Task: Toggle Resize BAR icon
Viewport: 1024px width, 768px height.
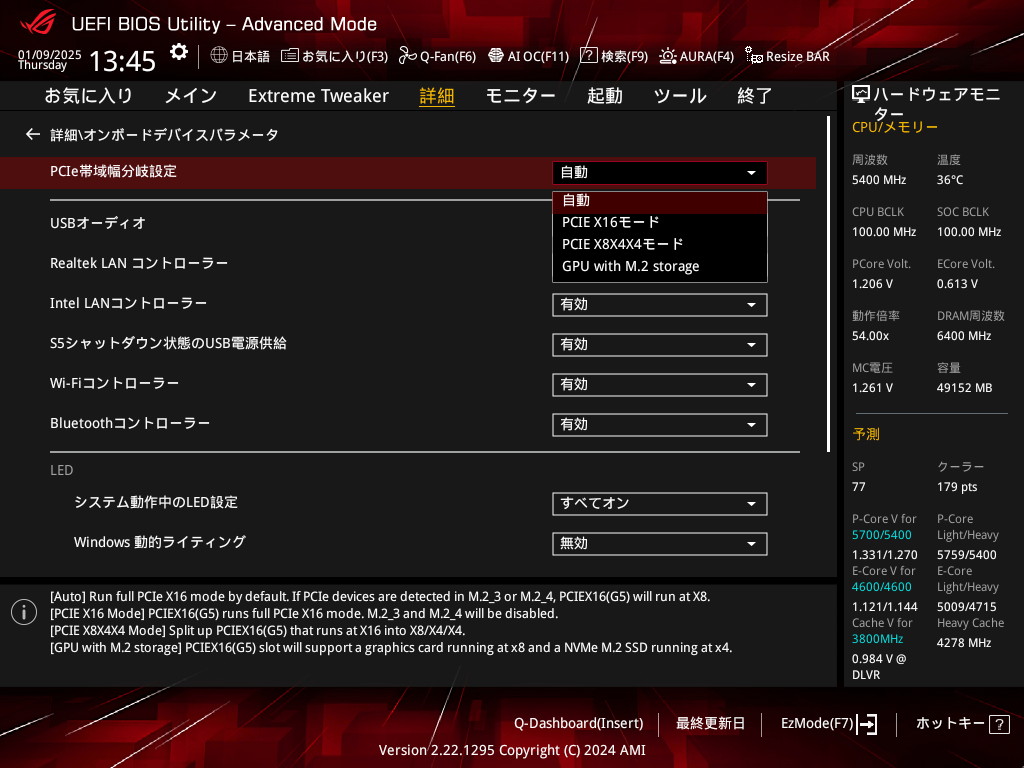Action: tap(754, 56)
